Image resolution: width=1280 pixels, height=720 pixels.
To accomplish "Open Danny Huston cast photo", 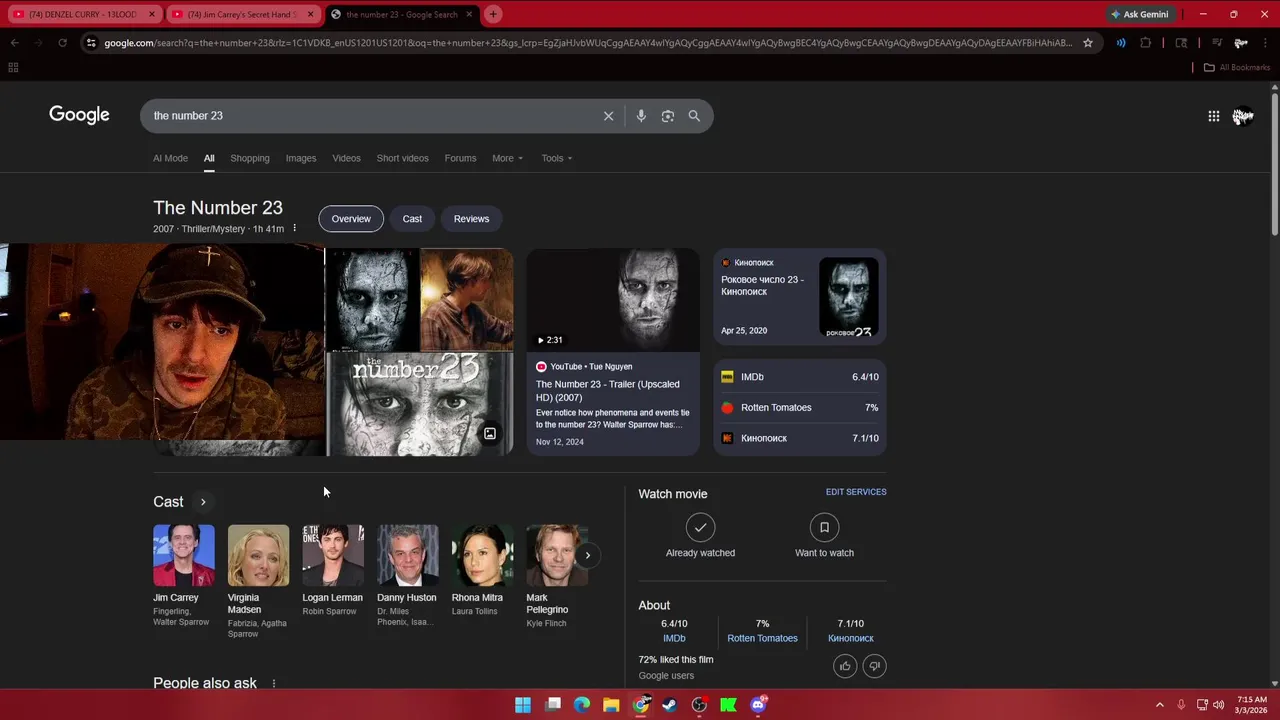I will pyautogui.click(x=408, y=555).
